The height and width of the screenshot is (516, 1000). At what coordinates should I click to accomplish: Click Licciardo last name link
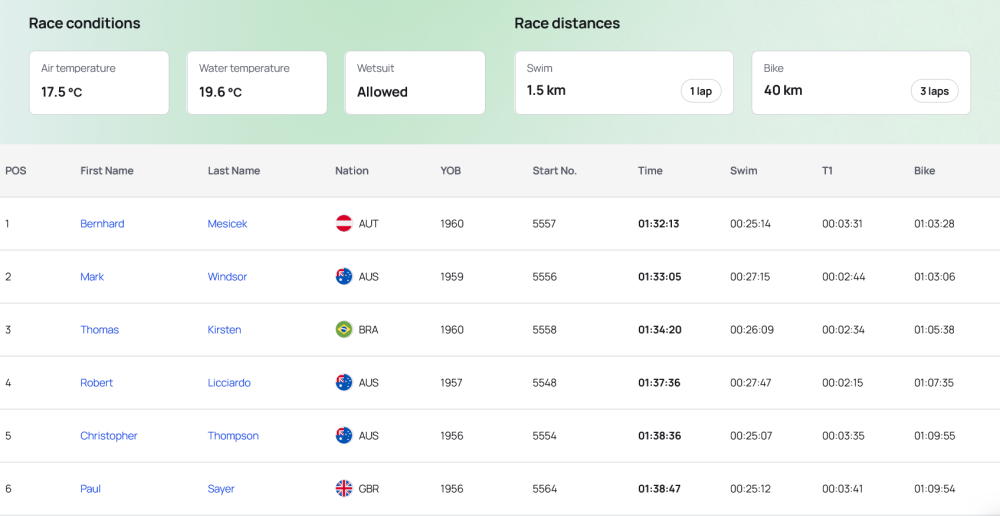tap(229, 383)
